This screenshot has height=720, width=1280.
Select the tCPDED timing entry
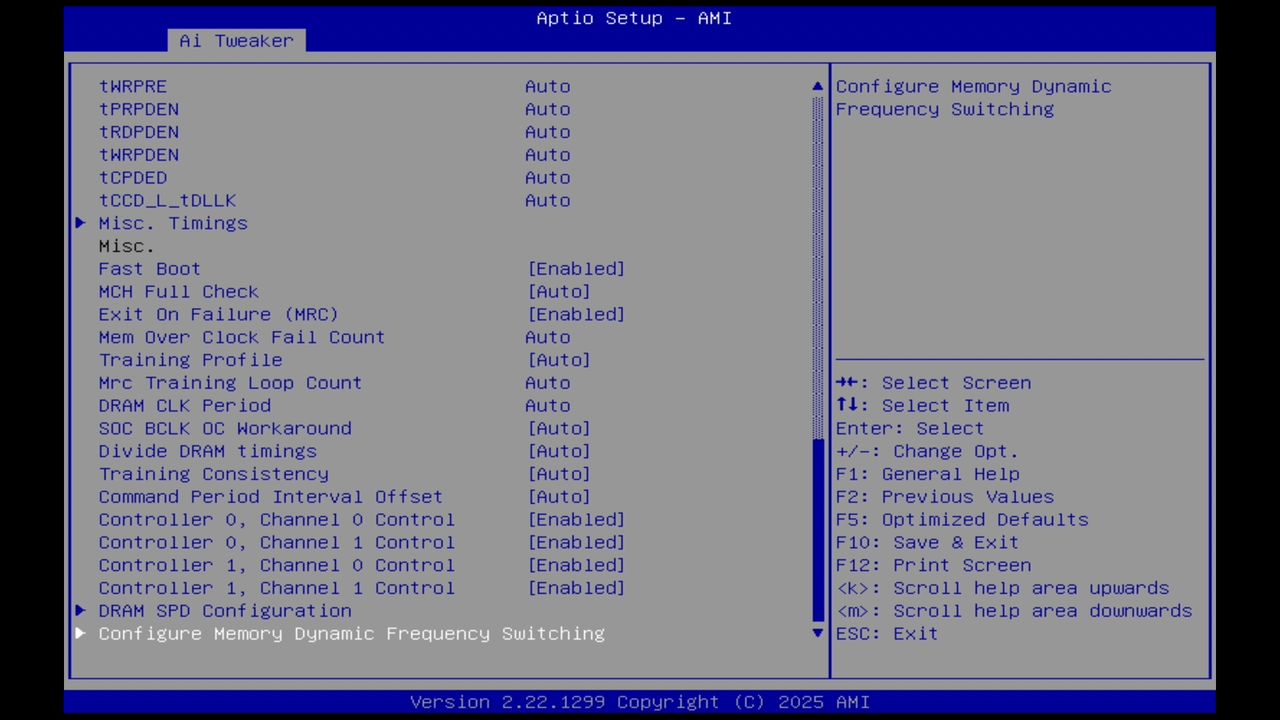click(x=133, y=177)
